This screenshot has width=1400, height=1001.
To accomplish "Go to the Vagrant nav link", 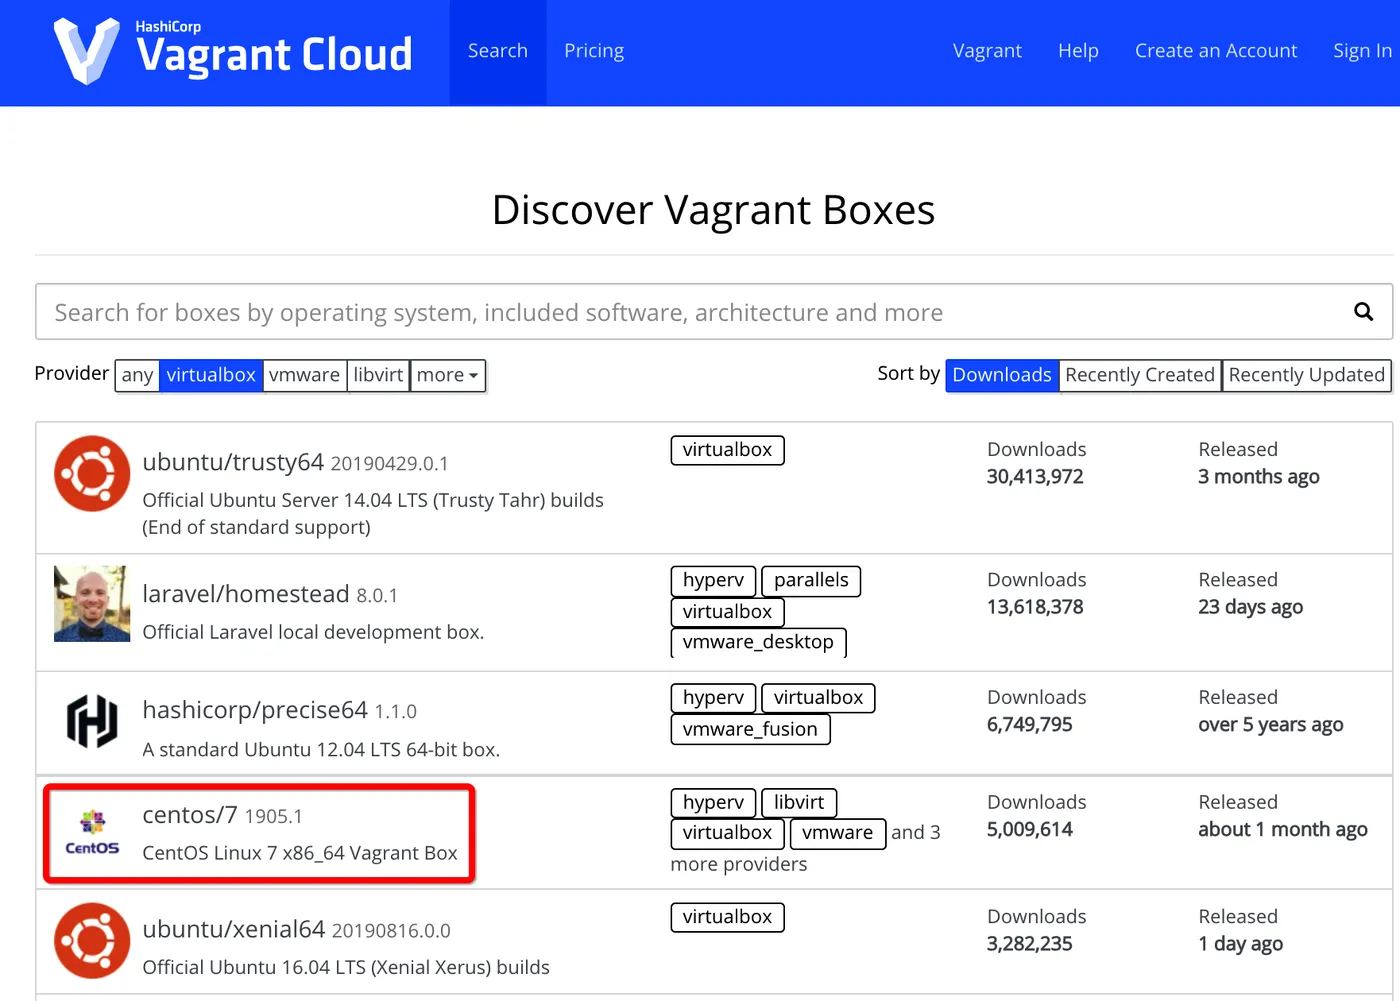I will 987,51.
